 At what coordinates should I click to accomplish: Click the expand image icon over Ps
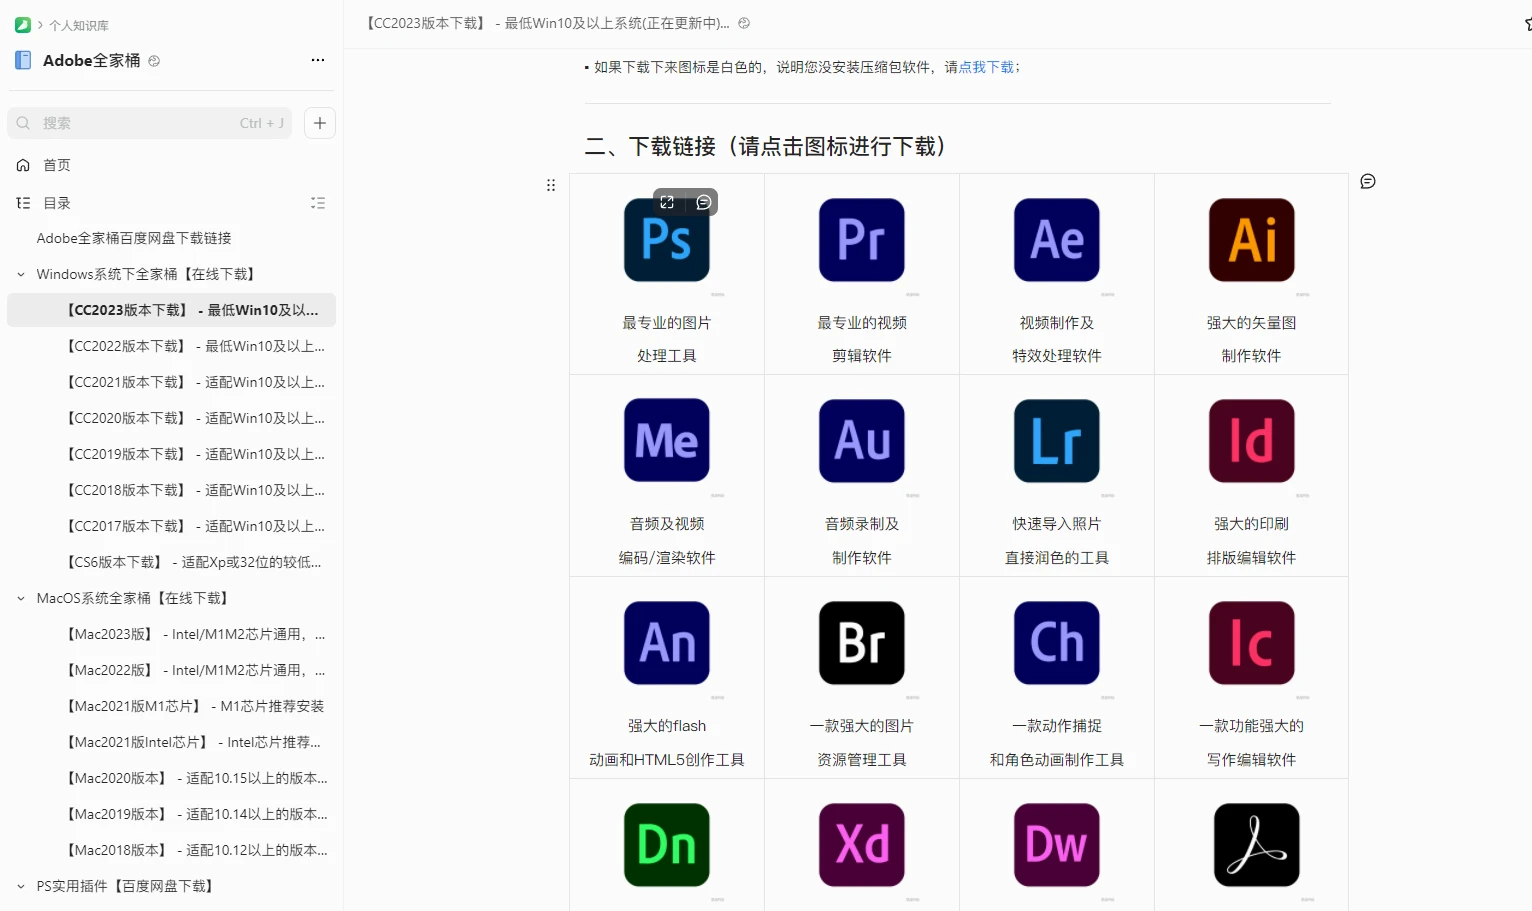pyautogui.click(x=667, y=202)
